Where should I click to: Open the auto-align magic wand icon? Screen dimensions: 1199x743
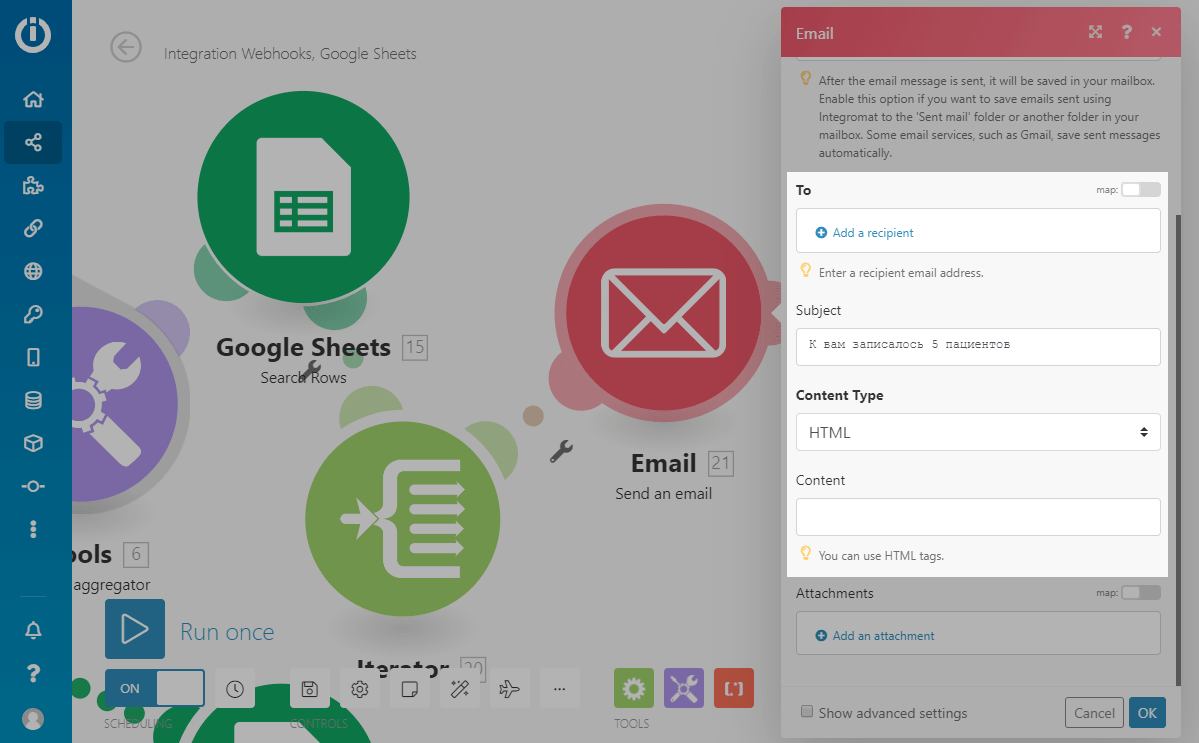460,688
